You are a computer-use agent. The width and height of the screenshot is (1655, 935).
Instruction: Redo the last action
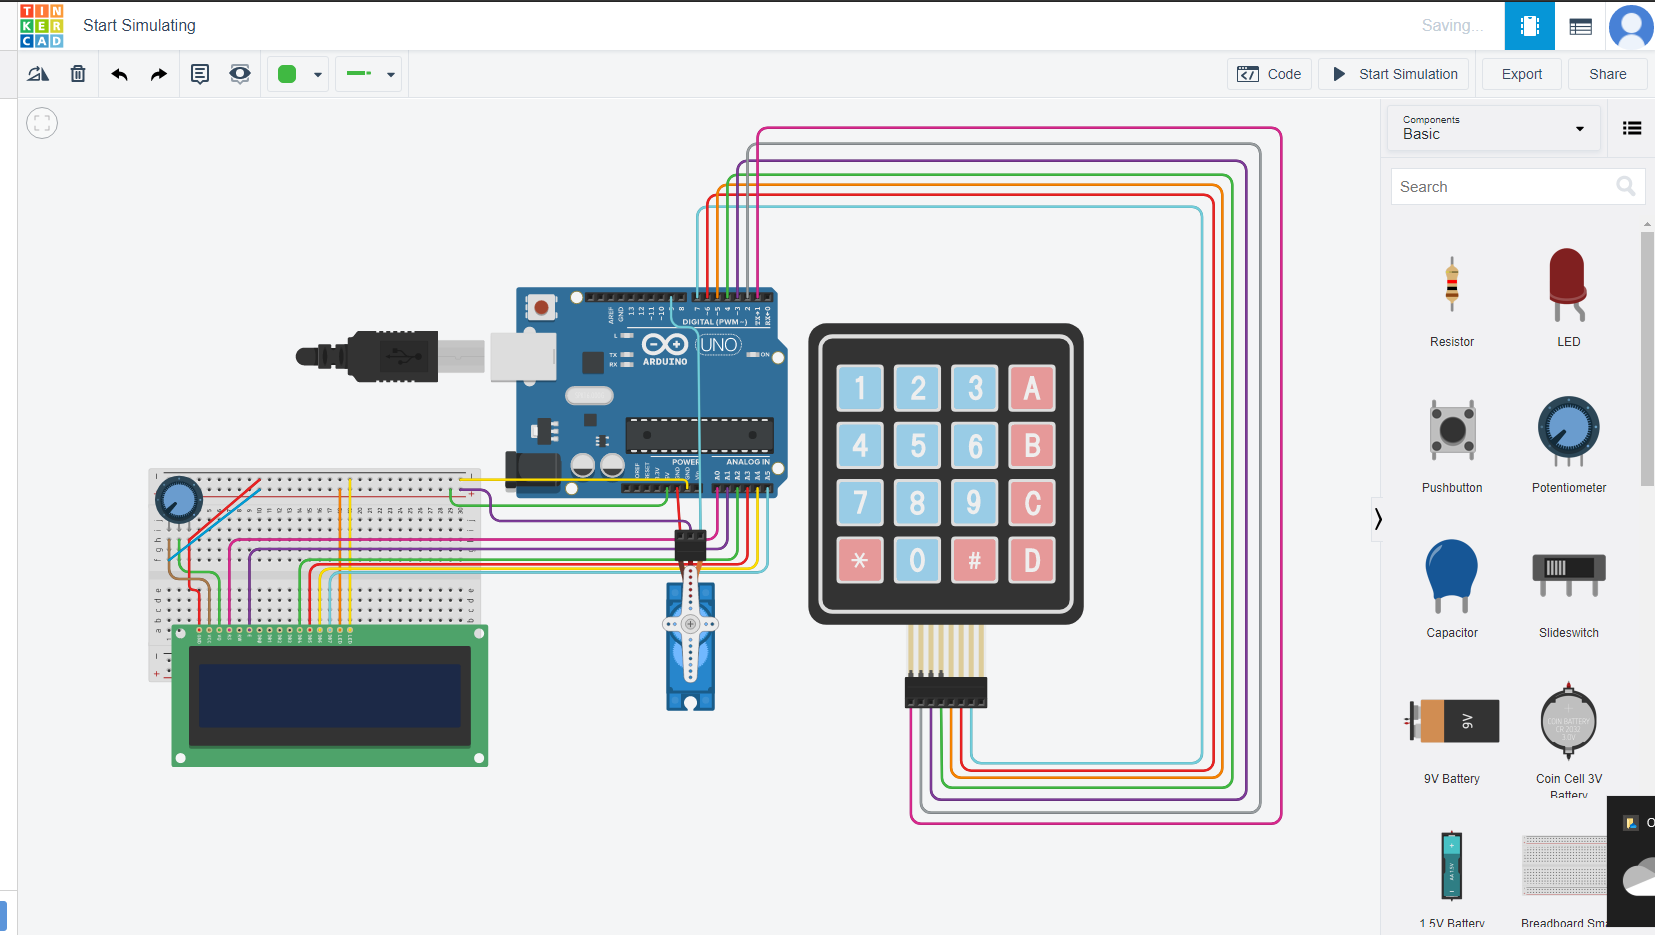pos(158,74)
